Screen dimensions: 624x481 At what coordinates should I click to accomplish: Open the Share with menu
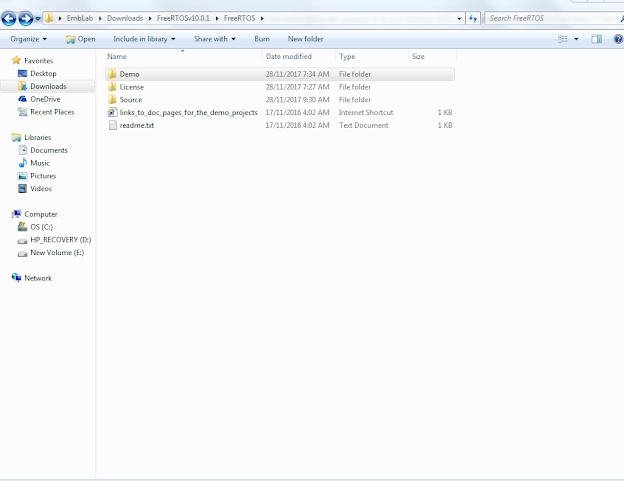coord(214,39)
